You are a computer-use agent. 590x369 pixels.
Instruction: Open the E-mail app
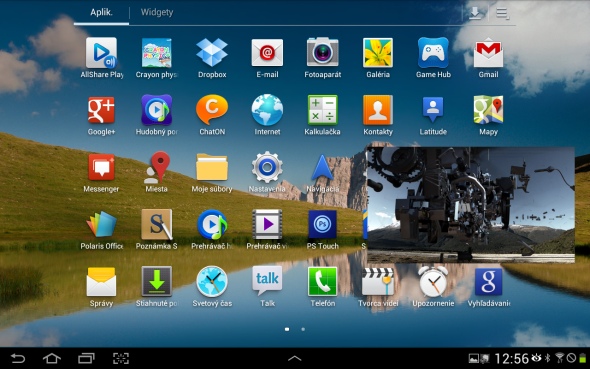[x=267, y=53]
